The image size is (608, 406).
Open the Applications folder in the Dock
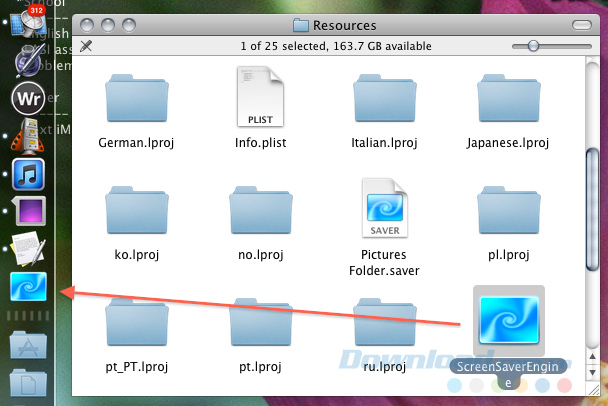point(28,346)
